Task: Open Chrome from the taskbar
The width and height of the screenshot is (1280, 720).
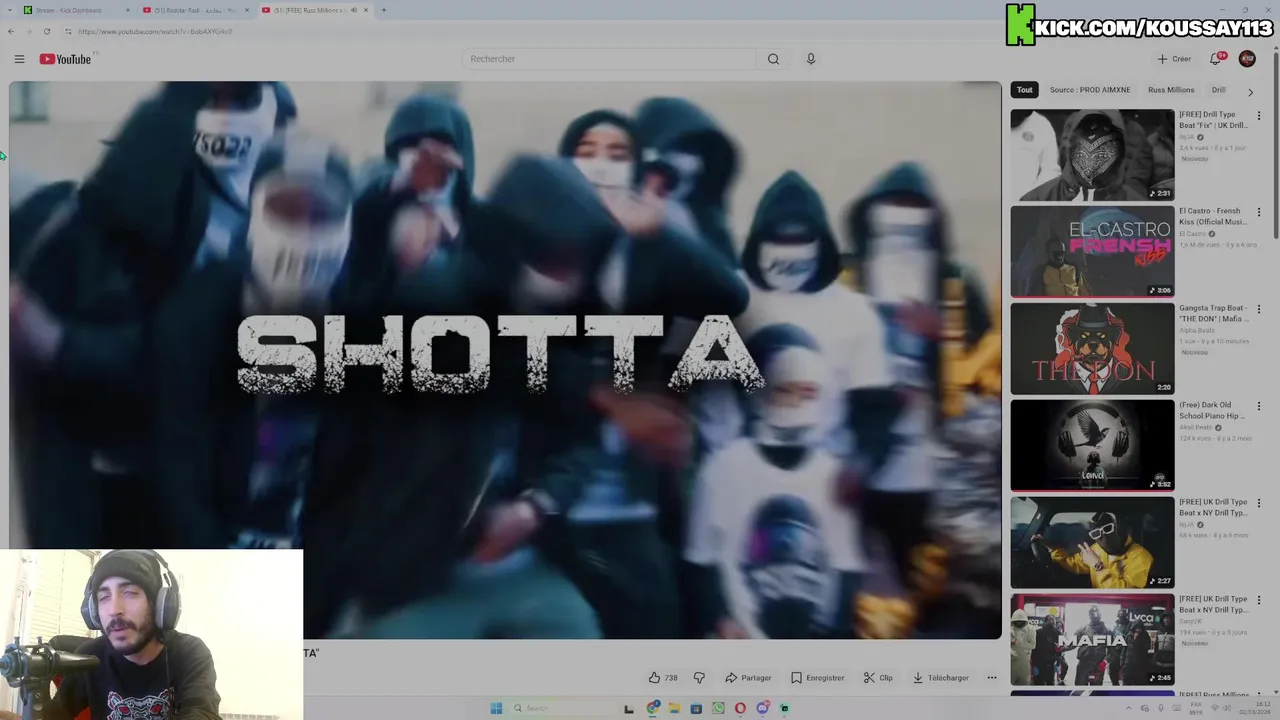Action: coord(653,708)
